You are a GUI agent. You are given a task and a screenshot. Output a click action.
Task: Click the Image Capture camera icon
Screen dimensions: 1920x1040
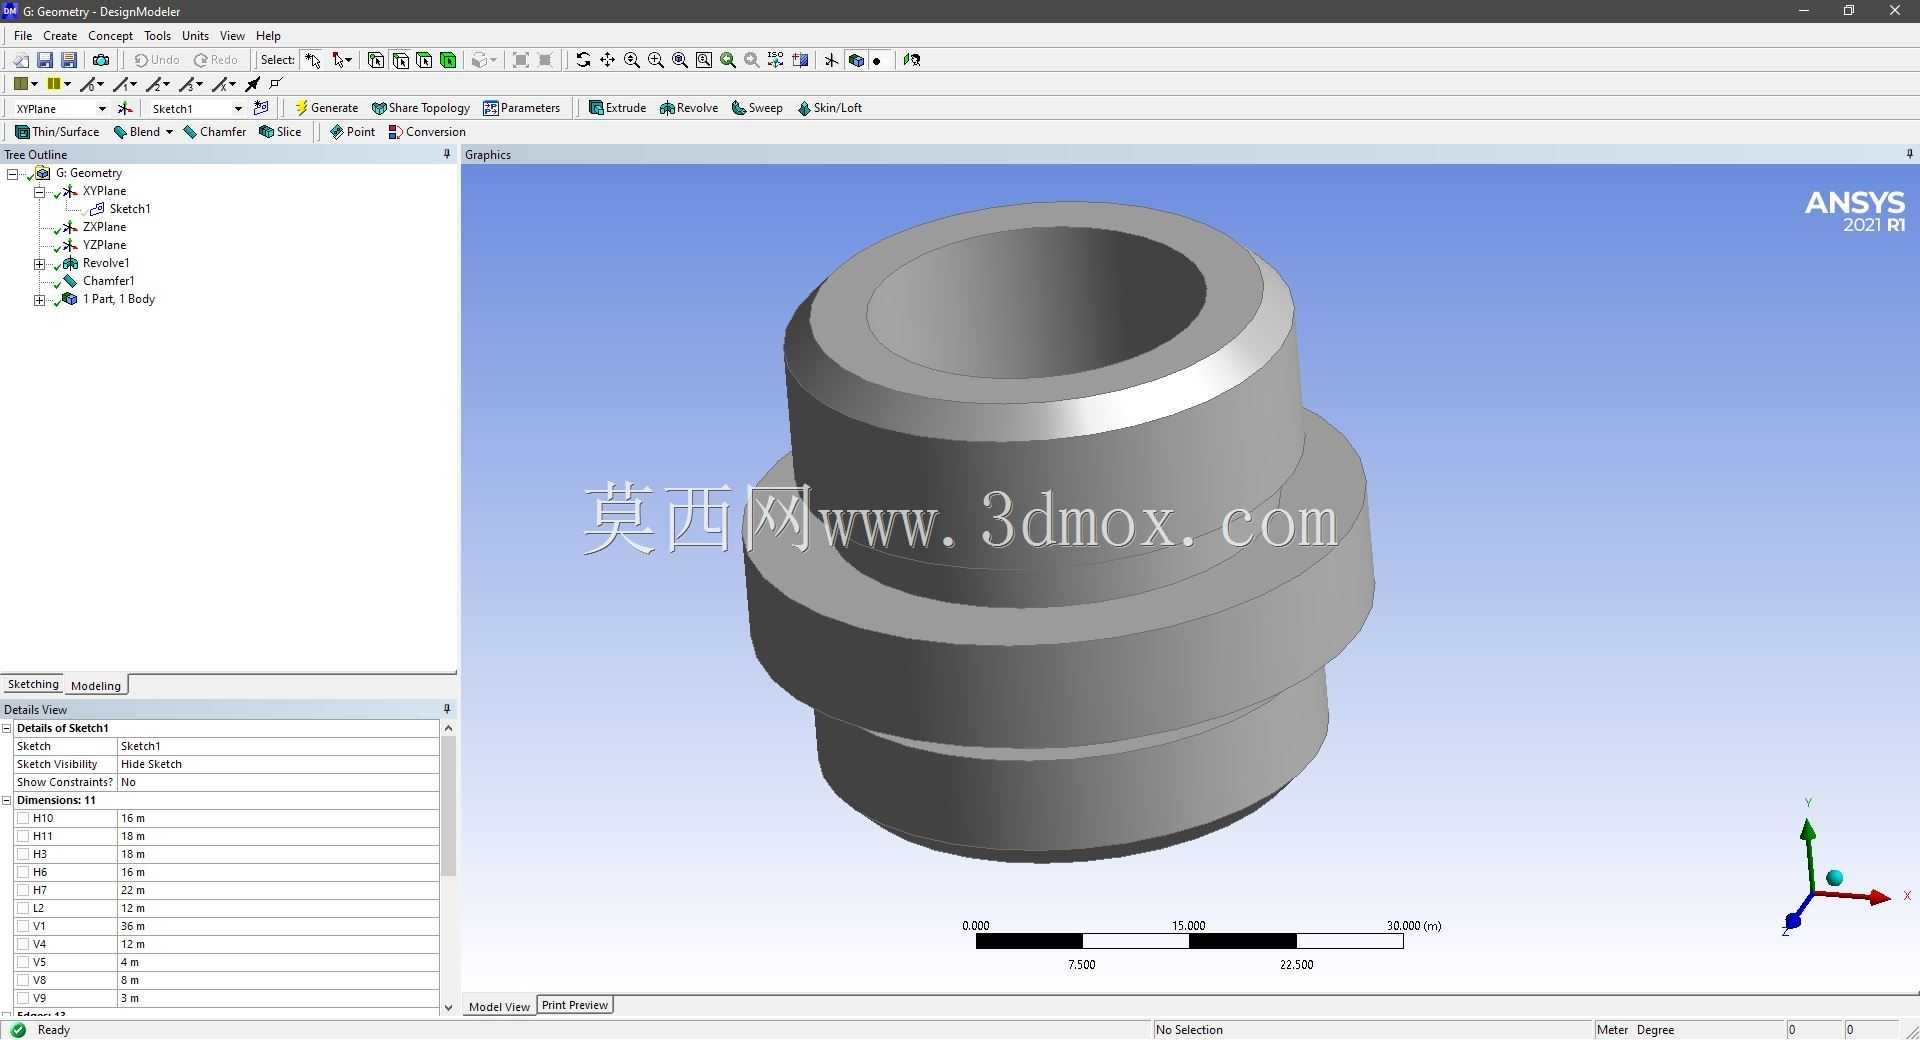(100, 60)
